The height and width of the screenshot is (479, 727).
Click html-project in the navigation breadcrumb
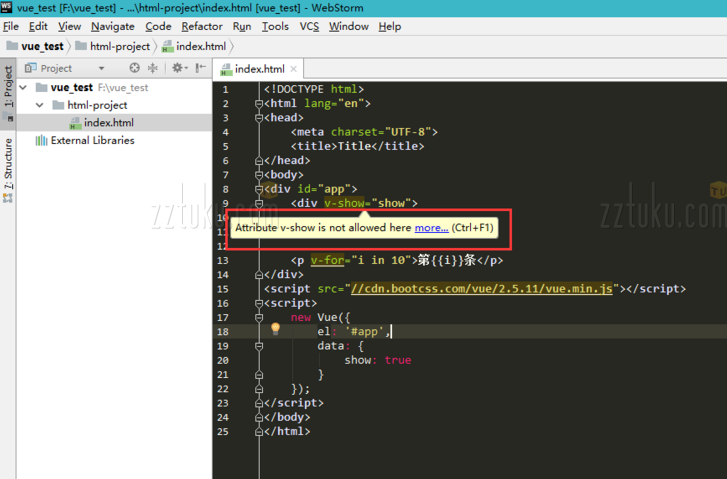tap(120, 46)
